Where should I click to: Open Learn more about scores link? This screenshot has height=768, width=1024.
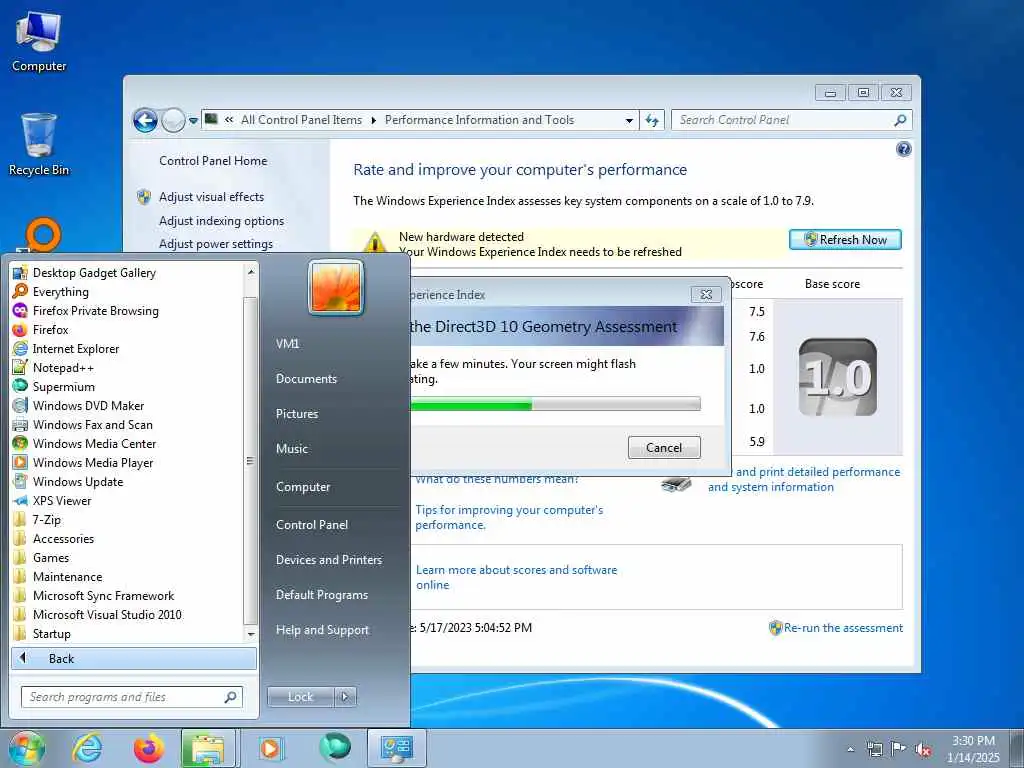click(x=517, y=577)
